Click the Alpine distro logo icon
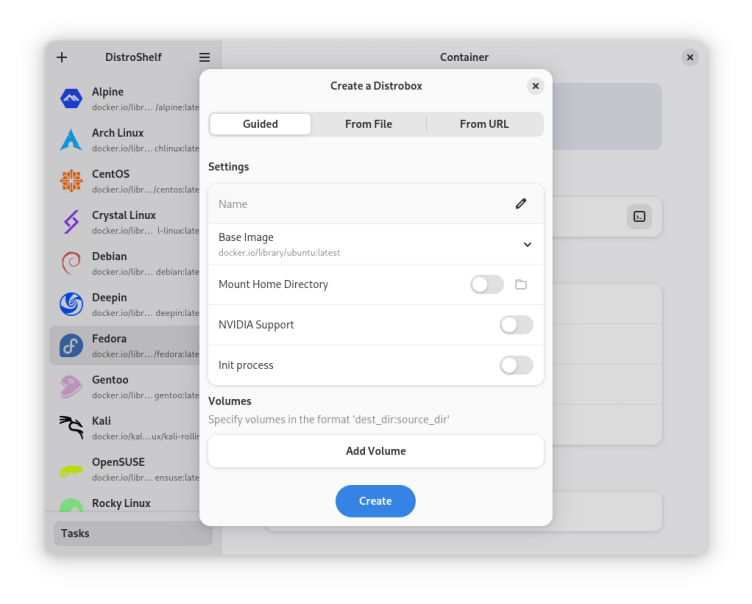752x604 pixels. pos(71,99)
